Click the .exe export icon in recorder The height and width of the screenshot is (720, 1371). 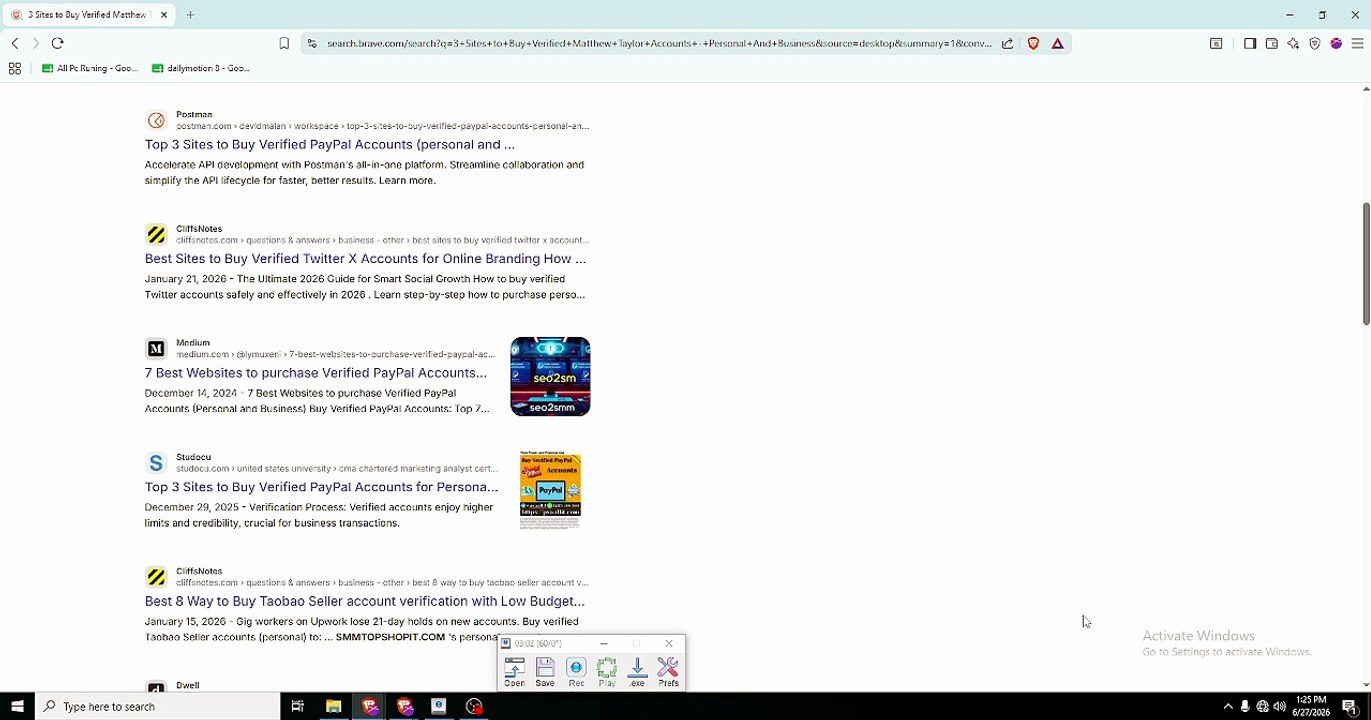[x=637, y=672]
